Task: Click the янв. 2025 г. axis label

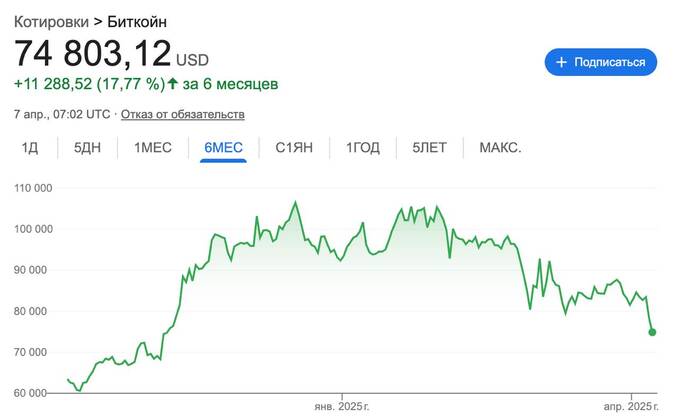Action: pyautogui.click(x=342, y=407)
